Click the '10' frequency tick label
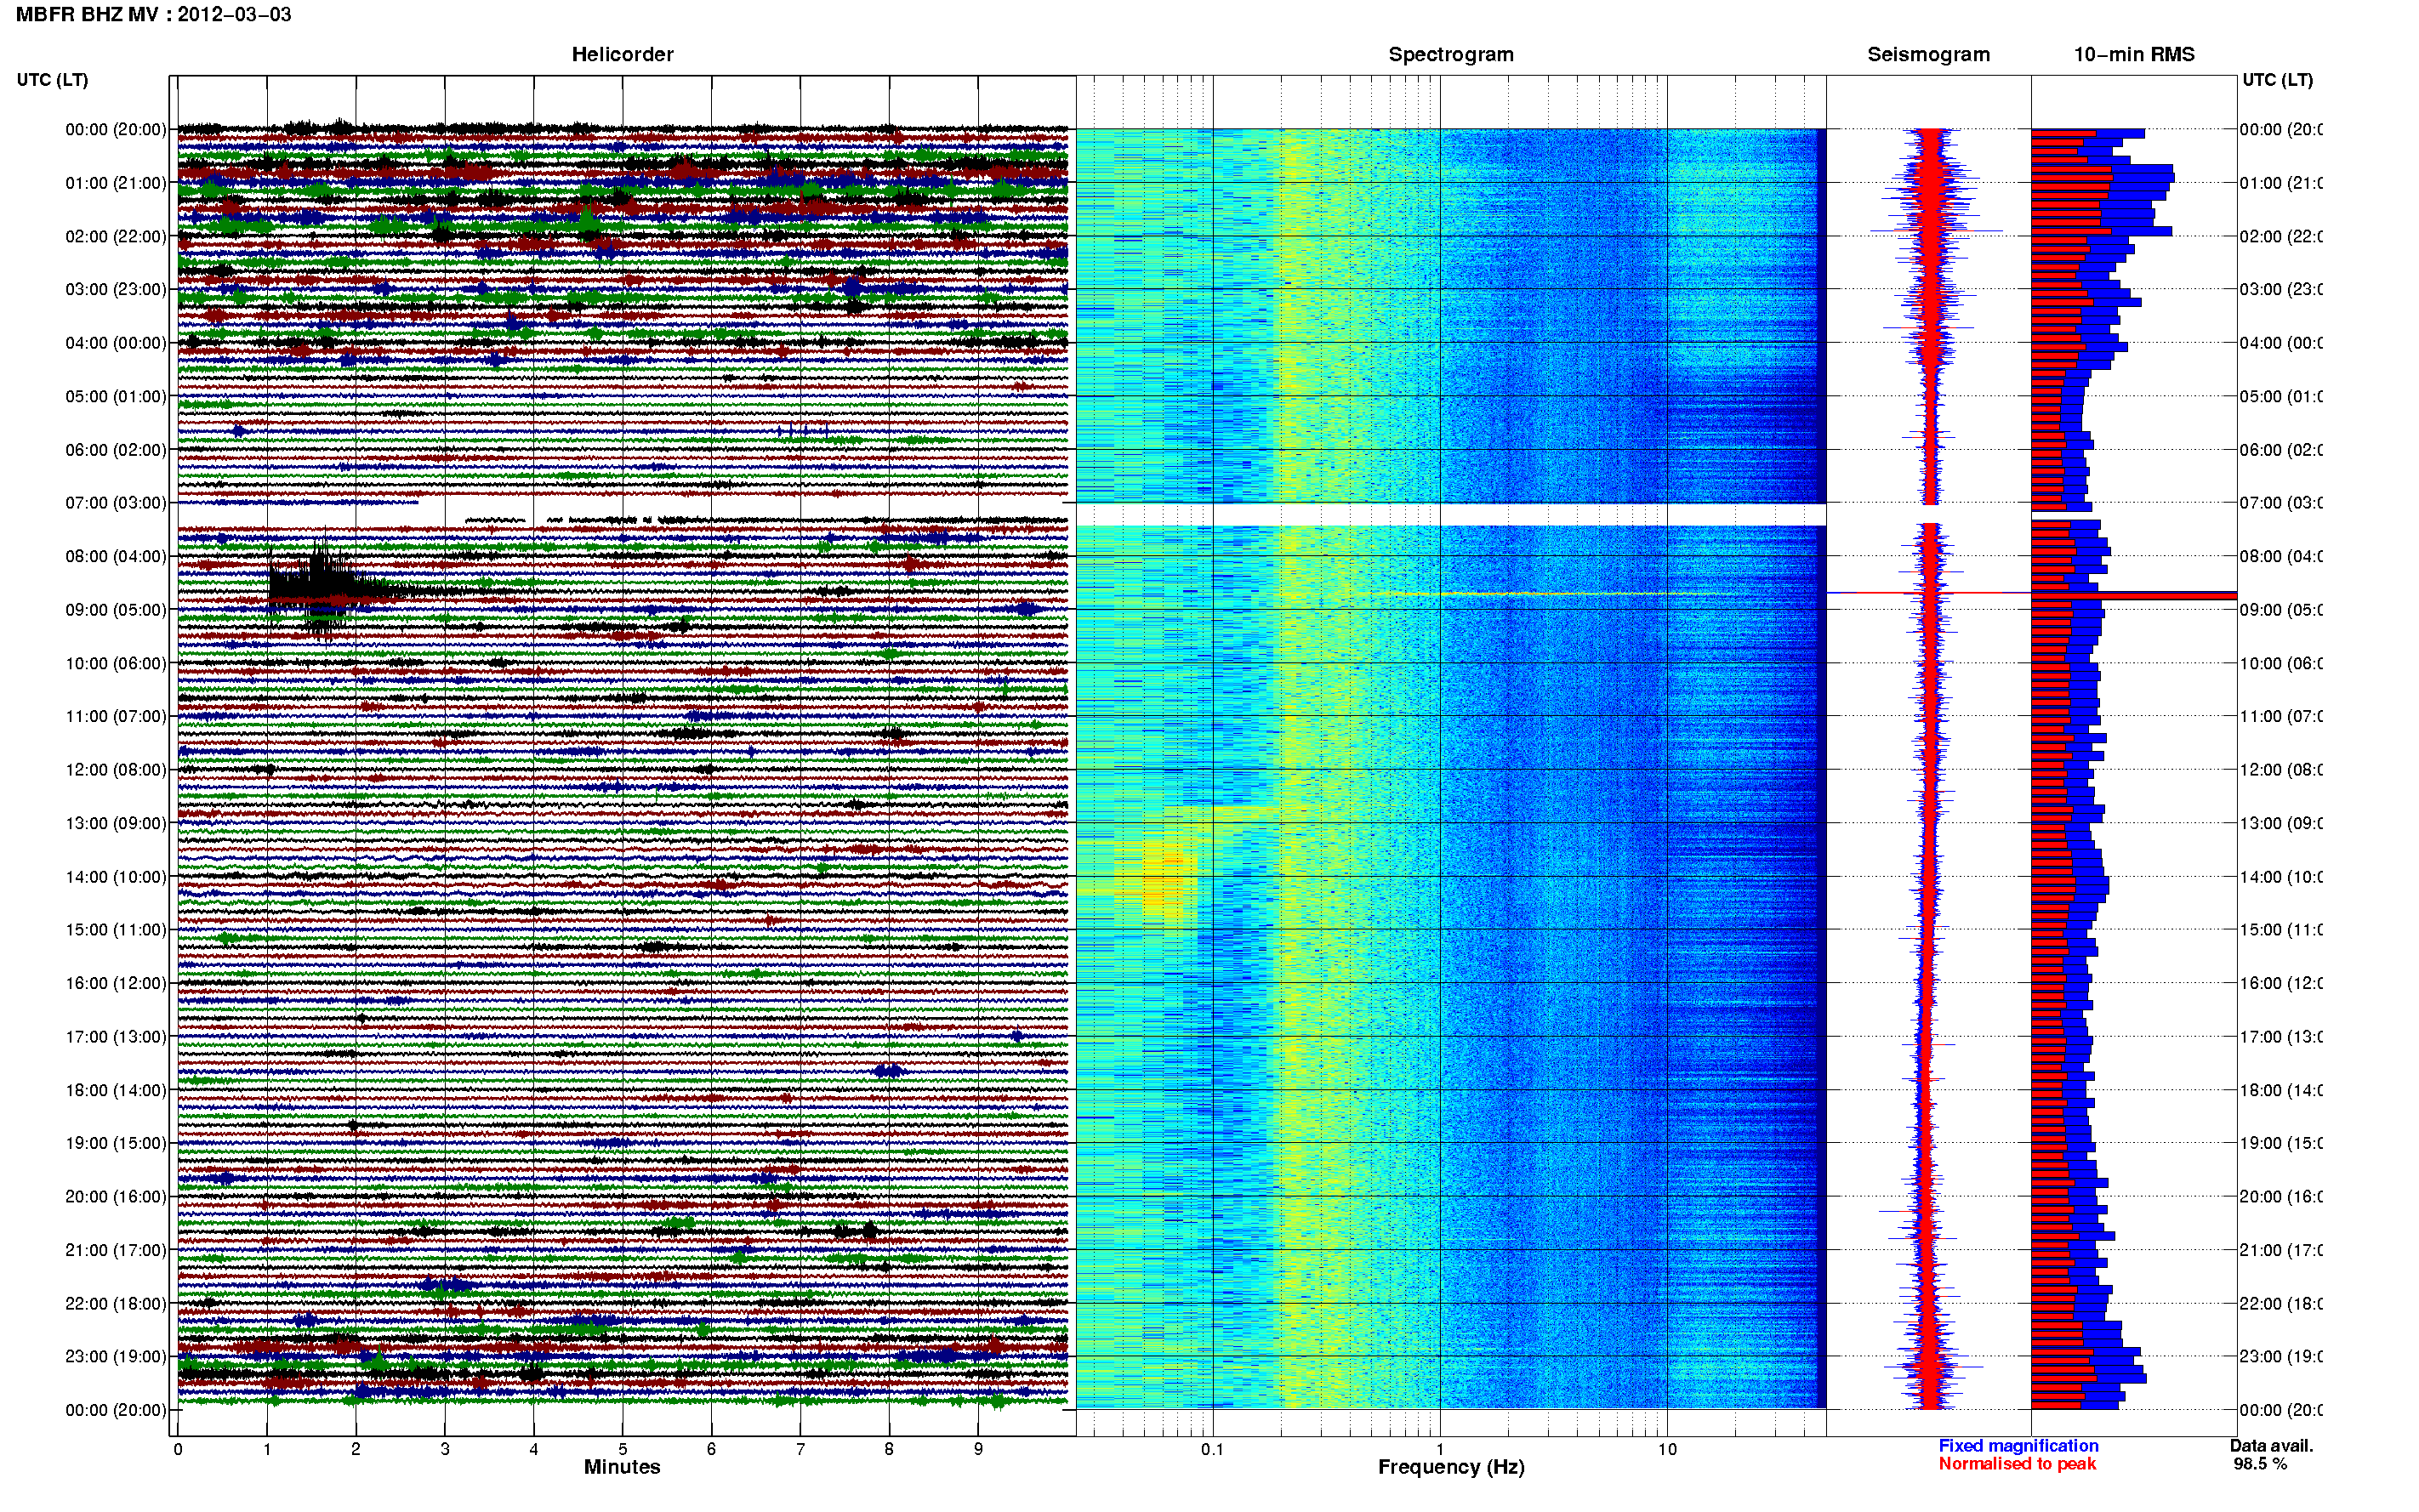 click(x=1667, y=1449)
